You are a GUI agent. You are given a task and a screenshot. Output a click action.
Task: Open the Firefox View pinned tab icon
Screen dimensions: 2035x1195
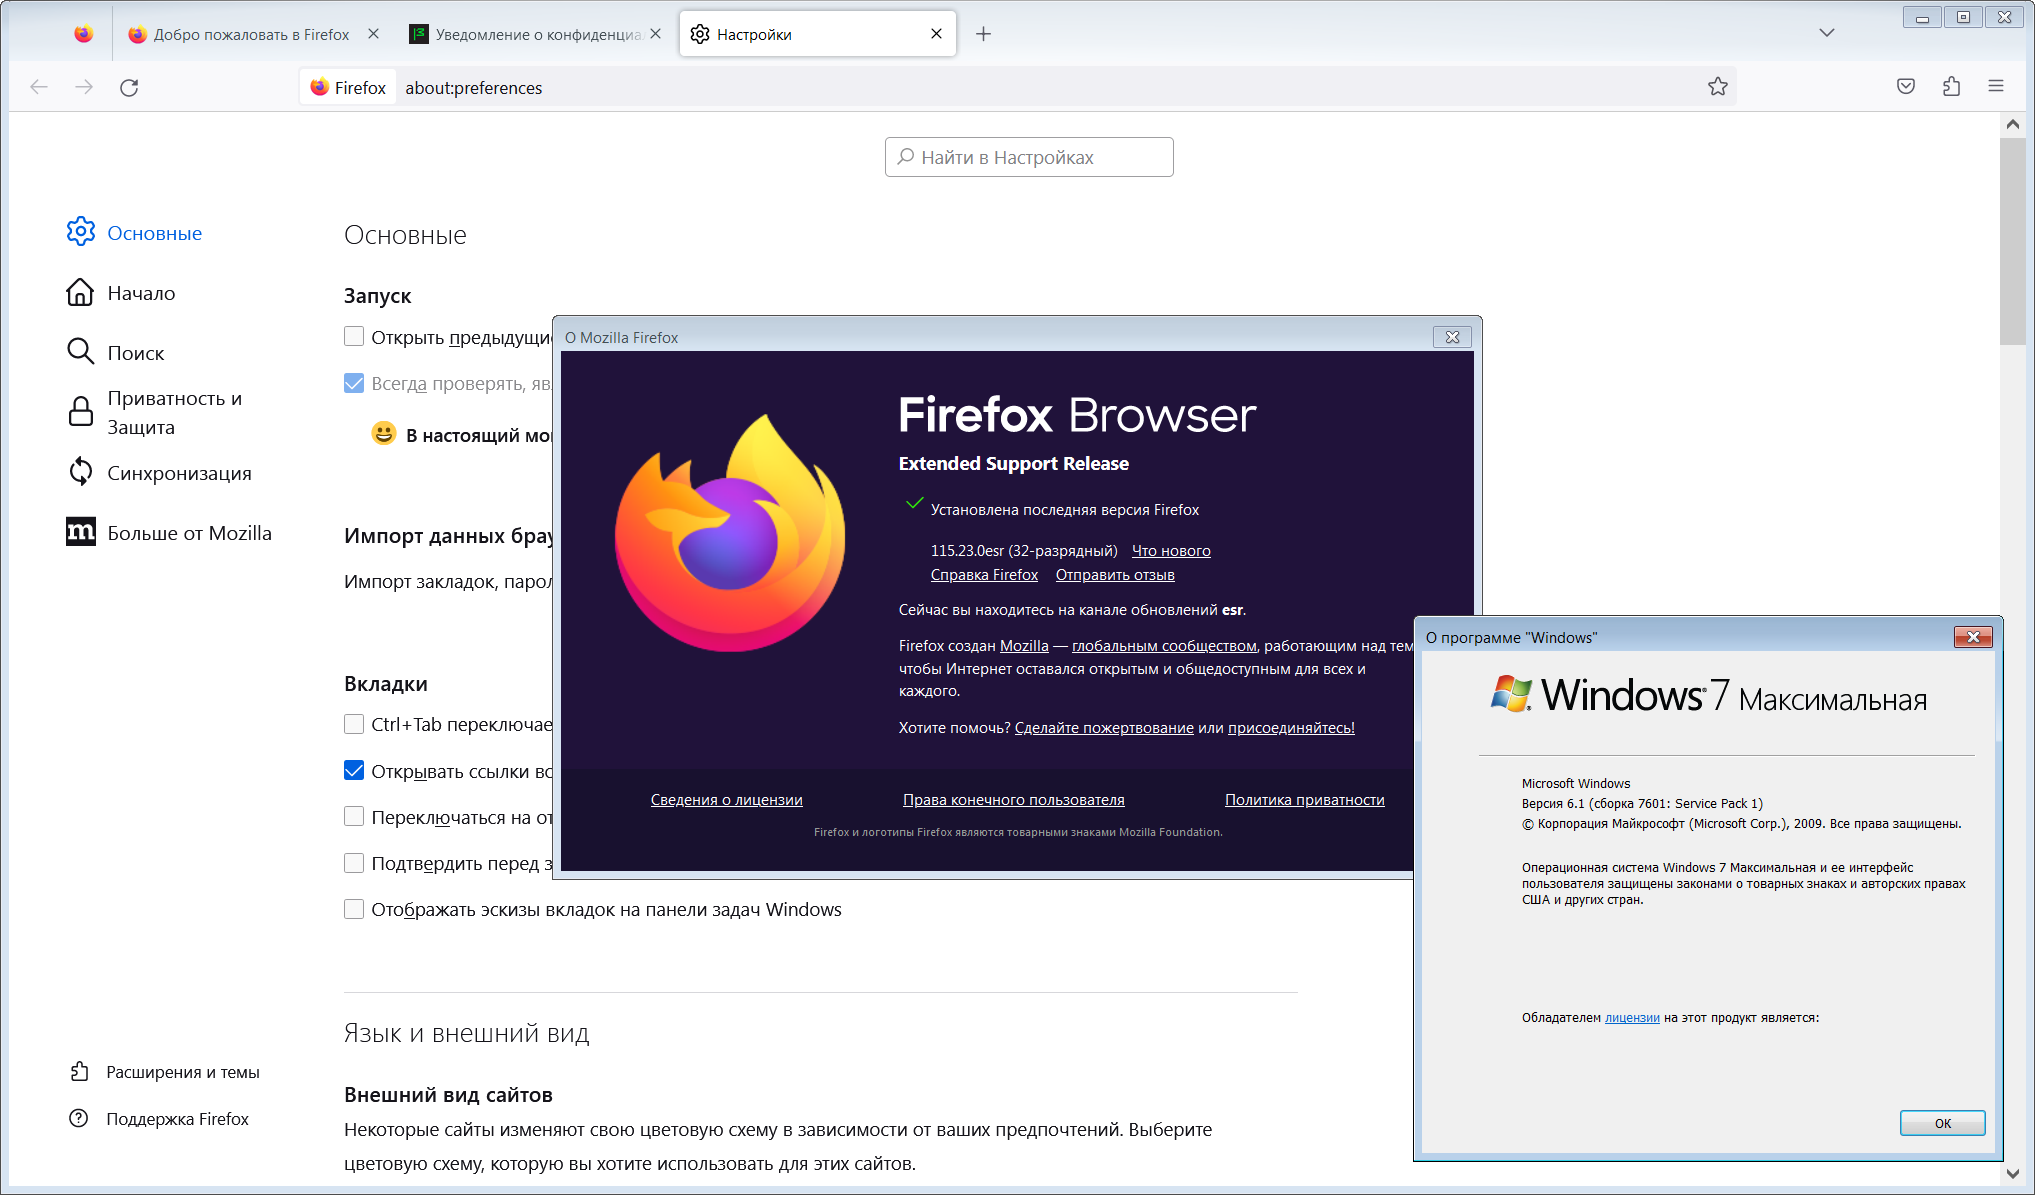pyautogui.click(x=84, y=34)
